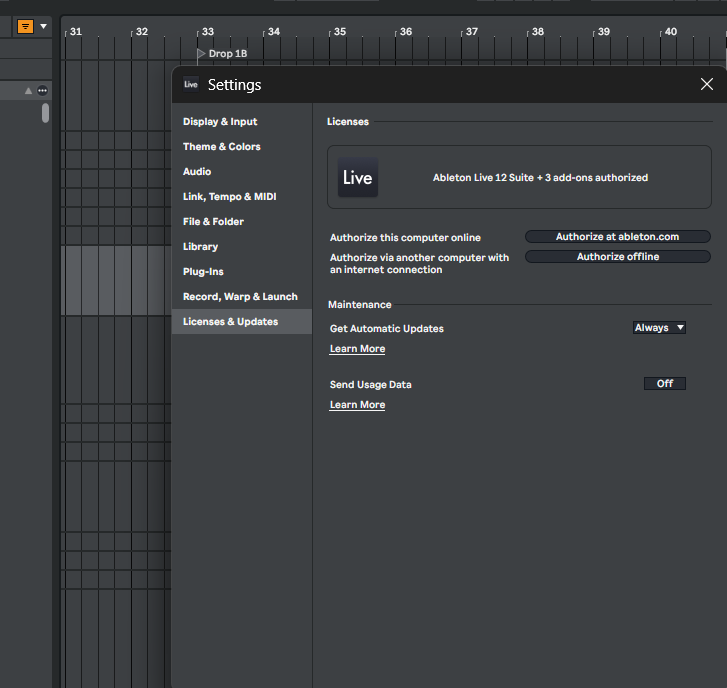Click the Authorize this computer online label
Viewport: 727px width, 688px height.
pyautogui.click(x=405, y=238)
